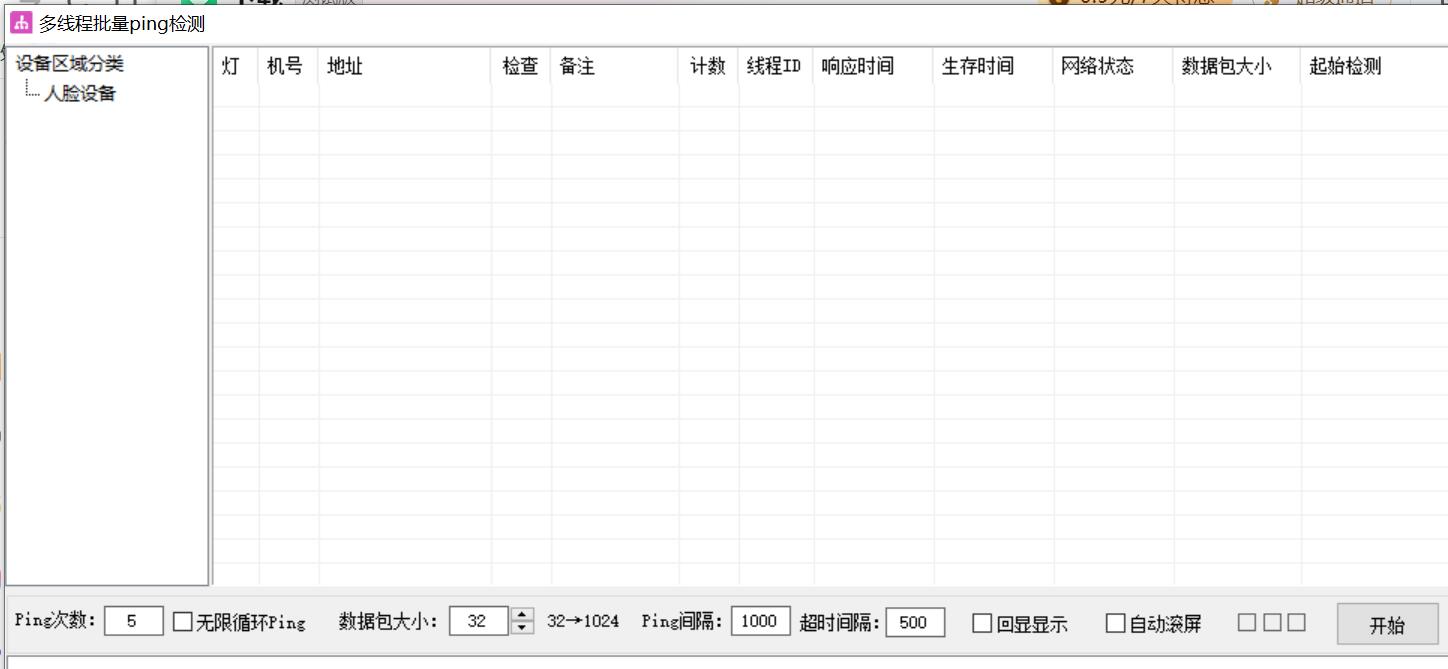Click the Ping次数 input field
The image size is (1448, 669).
pos(133,621)
